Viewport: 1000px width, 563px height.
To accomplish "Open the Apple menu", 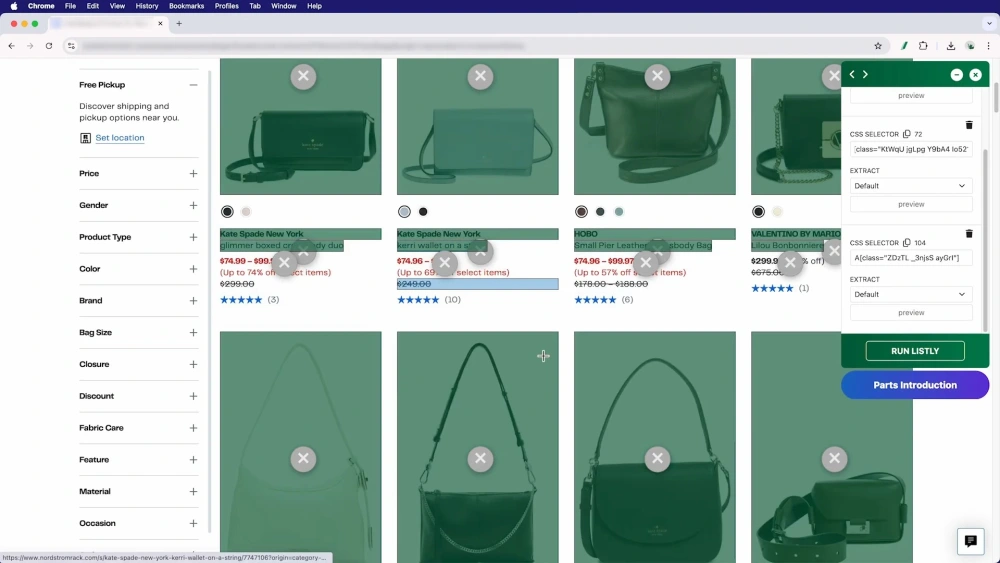I will point(13,6).
